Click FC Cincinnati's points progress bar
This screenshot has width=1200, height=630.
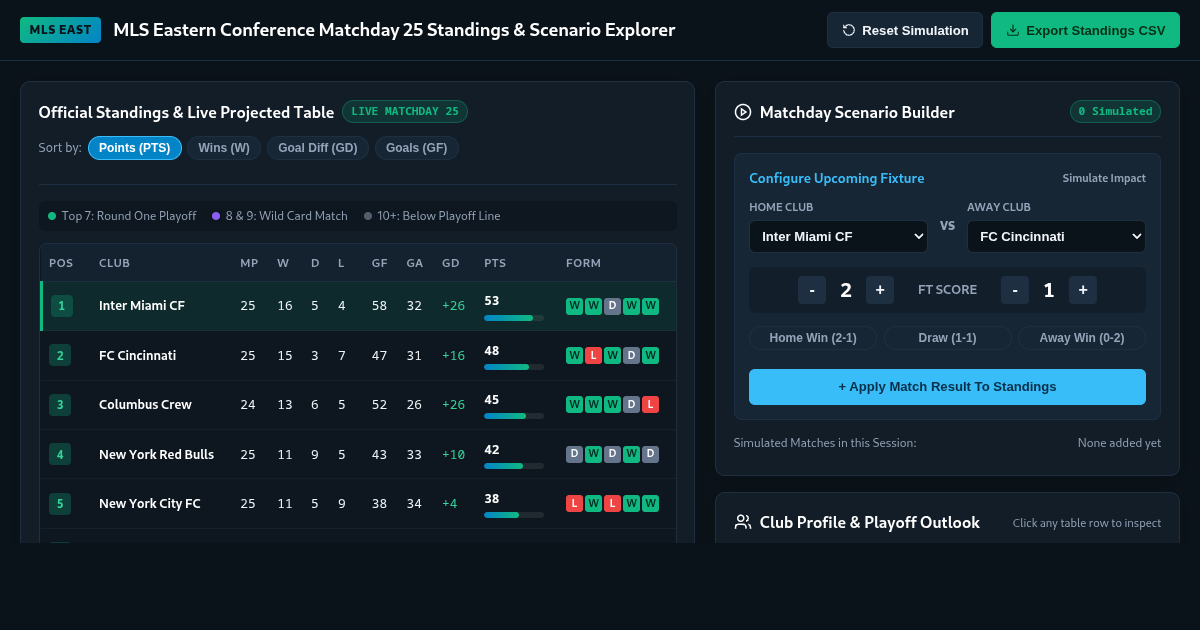(x=514, y=367)
